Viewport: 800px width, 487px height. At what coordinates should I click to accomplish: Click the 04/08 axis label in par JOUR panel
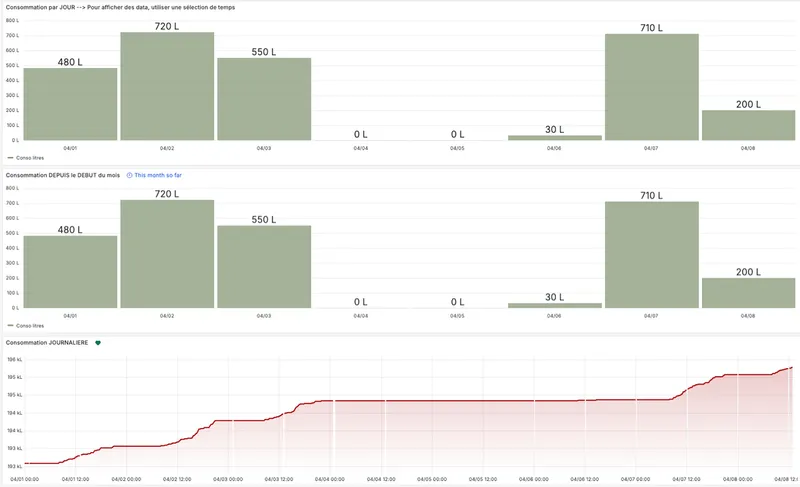748,148
